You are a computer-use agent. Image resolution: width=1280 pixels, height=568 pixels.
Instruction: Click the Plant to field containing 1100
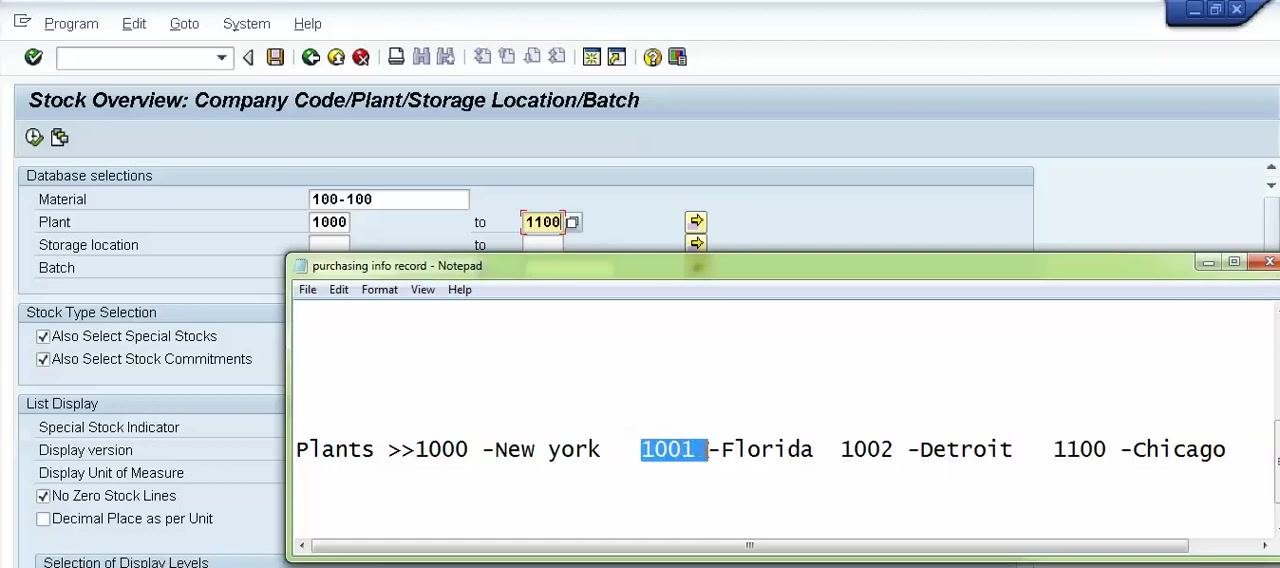[543, 222]
